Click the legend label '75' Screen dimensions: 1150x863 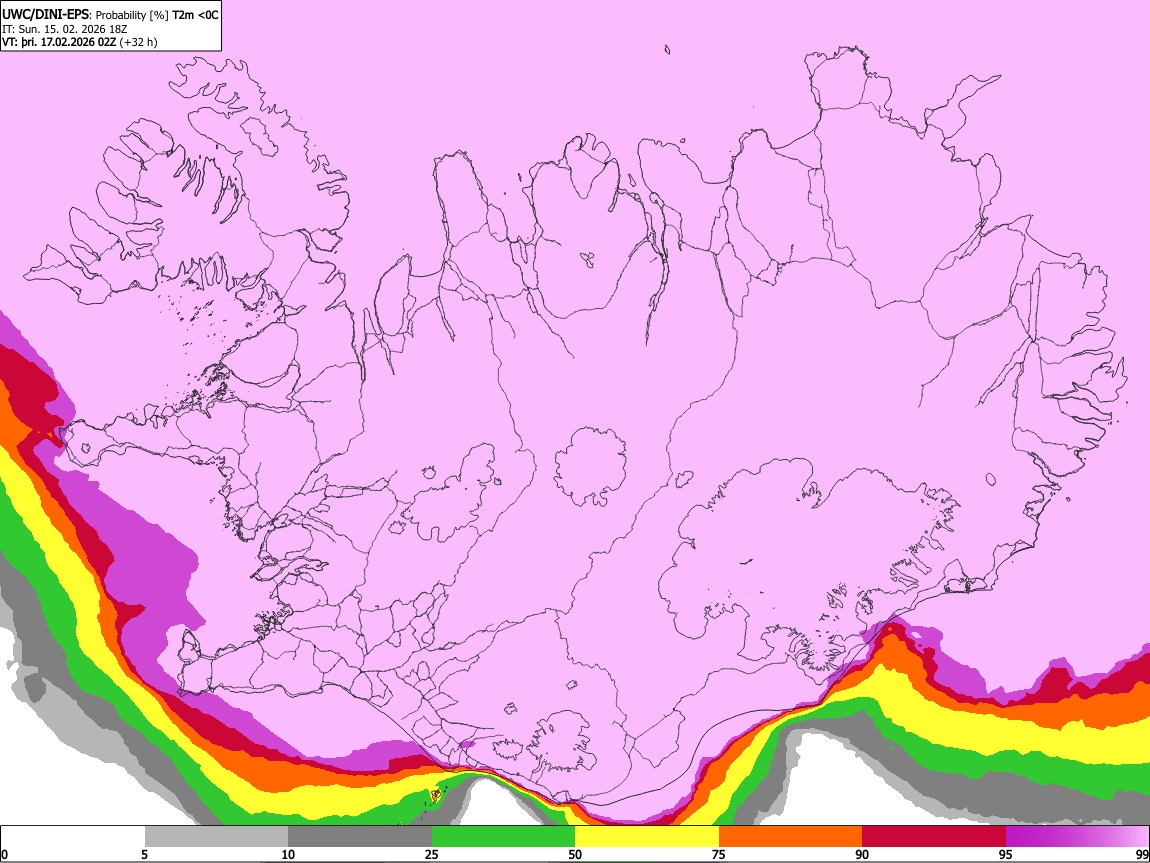(x=719, y=855)
